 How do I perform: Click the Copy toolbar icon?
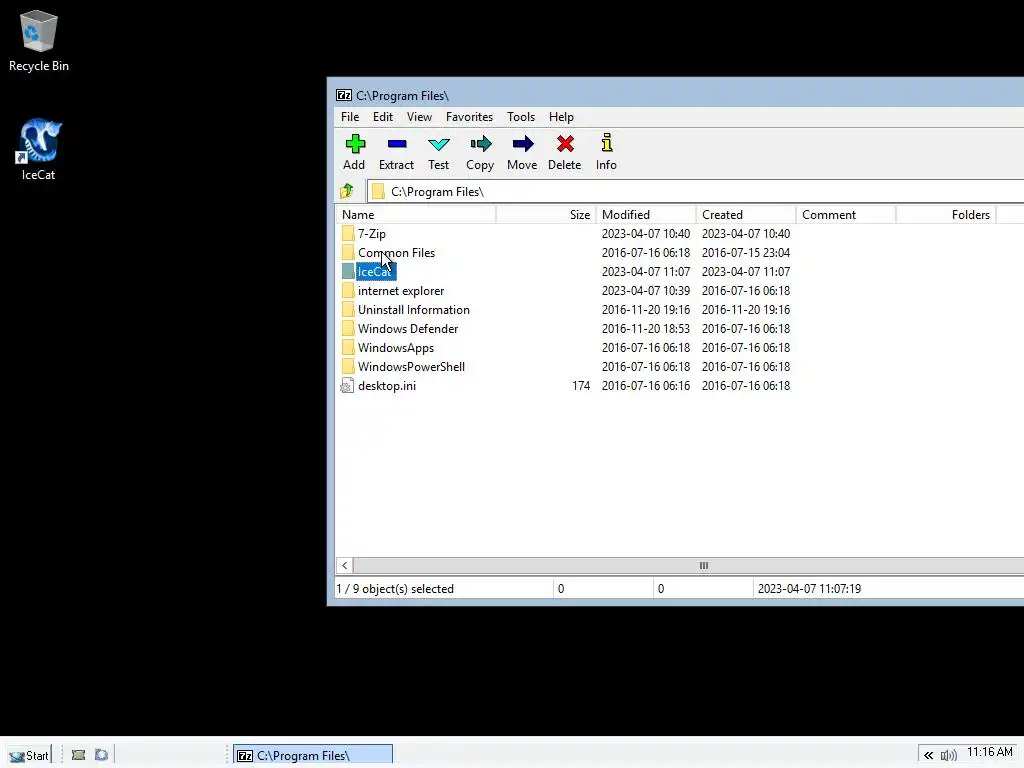(481, 144)
